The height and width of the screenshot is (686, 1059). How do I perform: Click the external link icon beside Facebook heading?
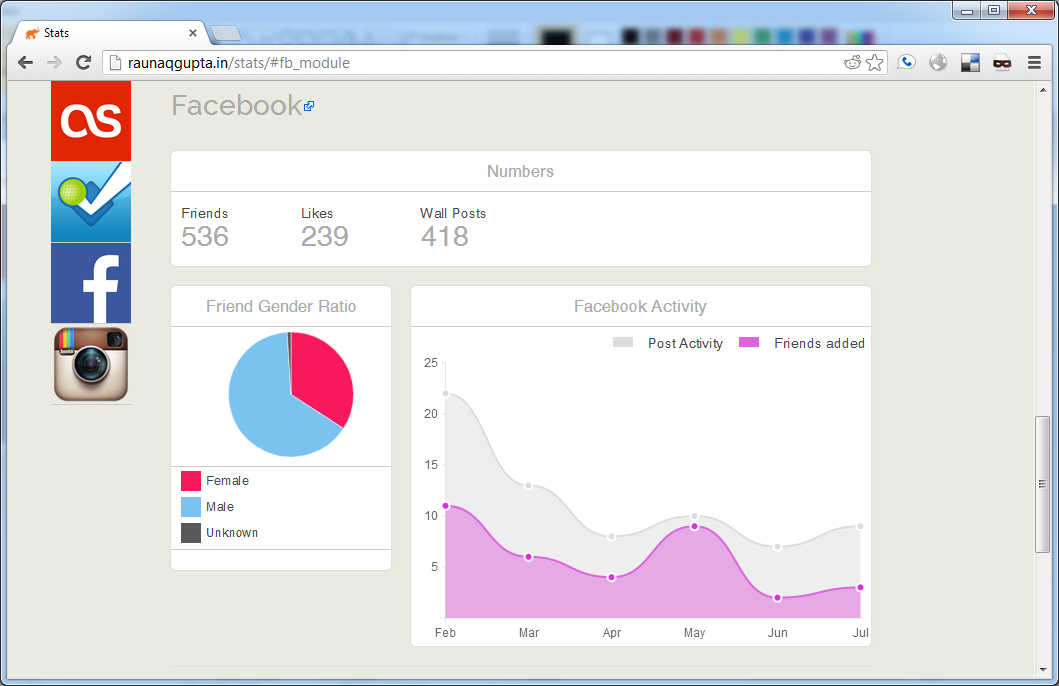tap(309, 106)
